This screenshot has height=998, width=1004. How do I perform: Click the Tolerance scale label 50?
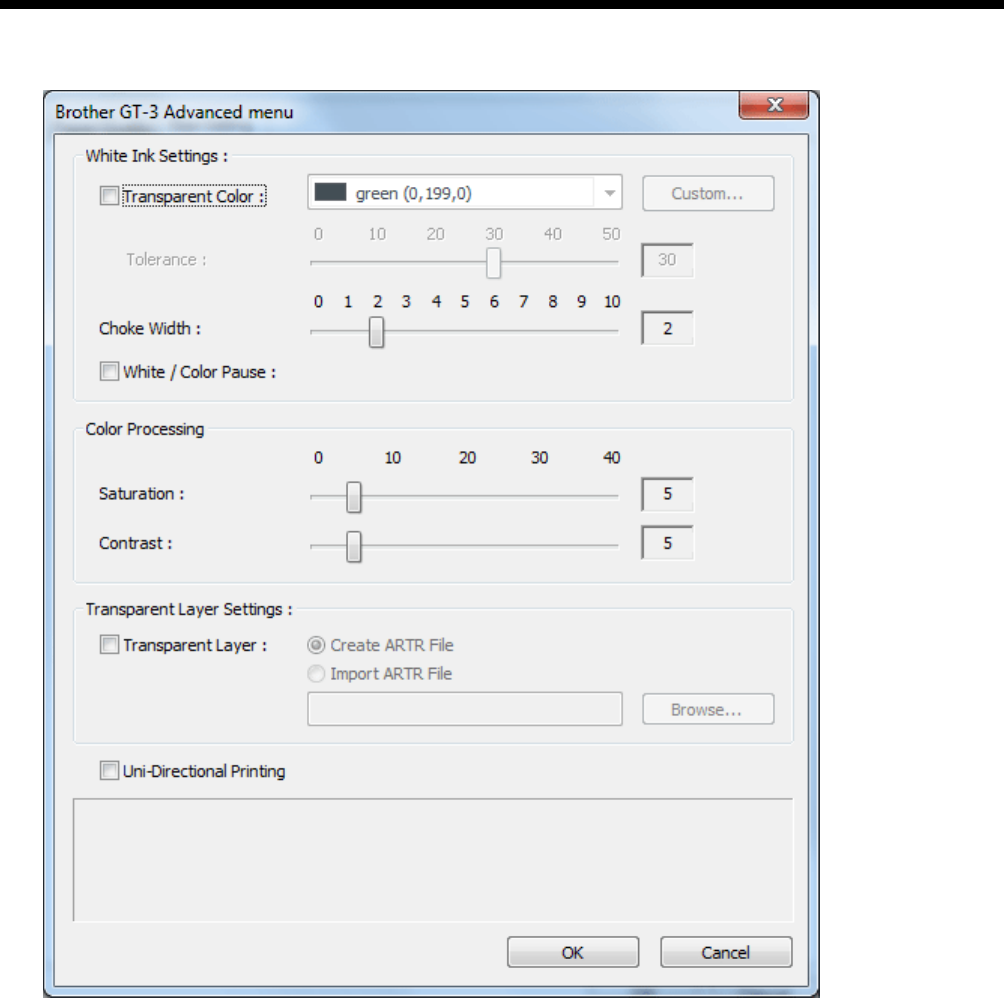pyautogui.click(x=611, y=234)
